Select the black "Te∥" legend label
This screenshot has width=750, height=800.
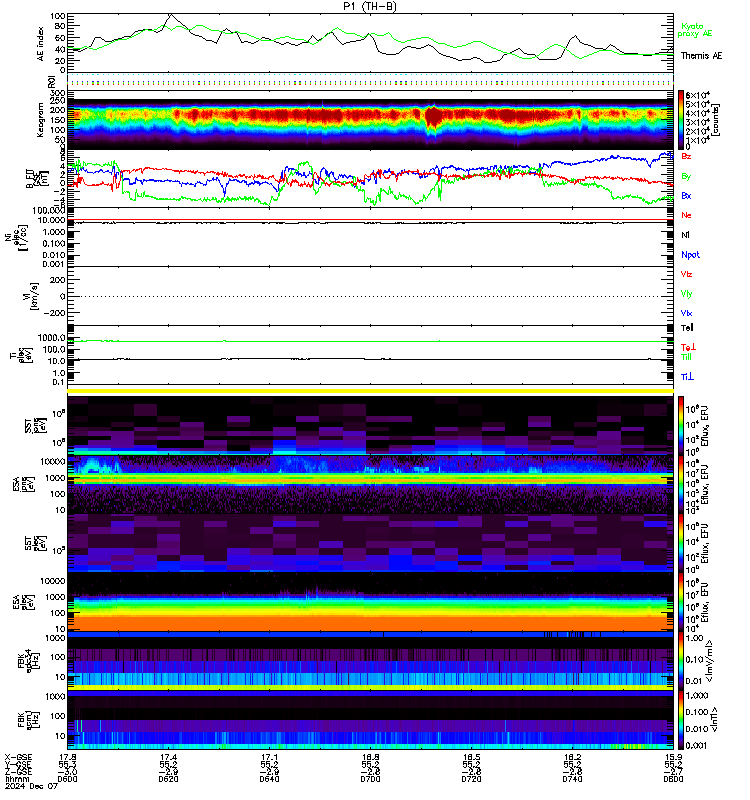point(687,328)
